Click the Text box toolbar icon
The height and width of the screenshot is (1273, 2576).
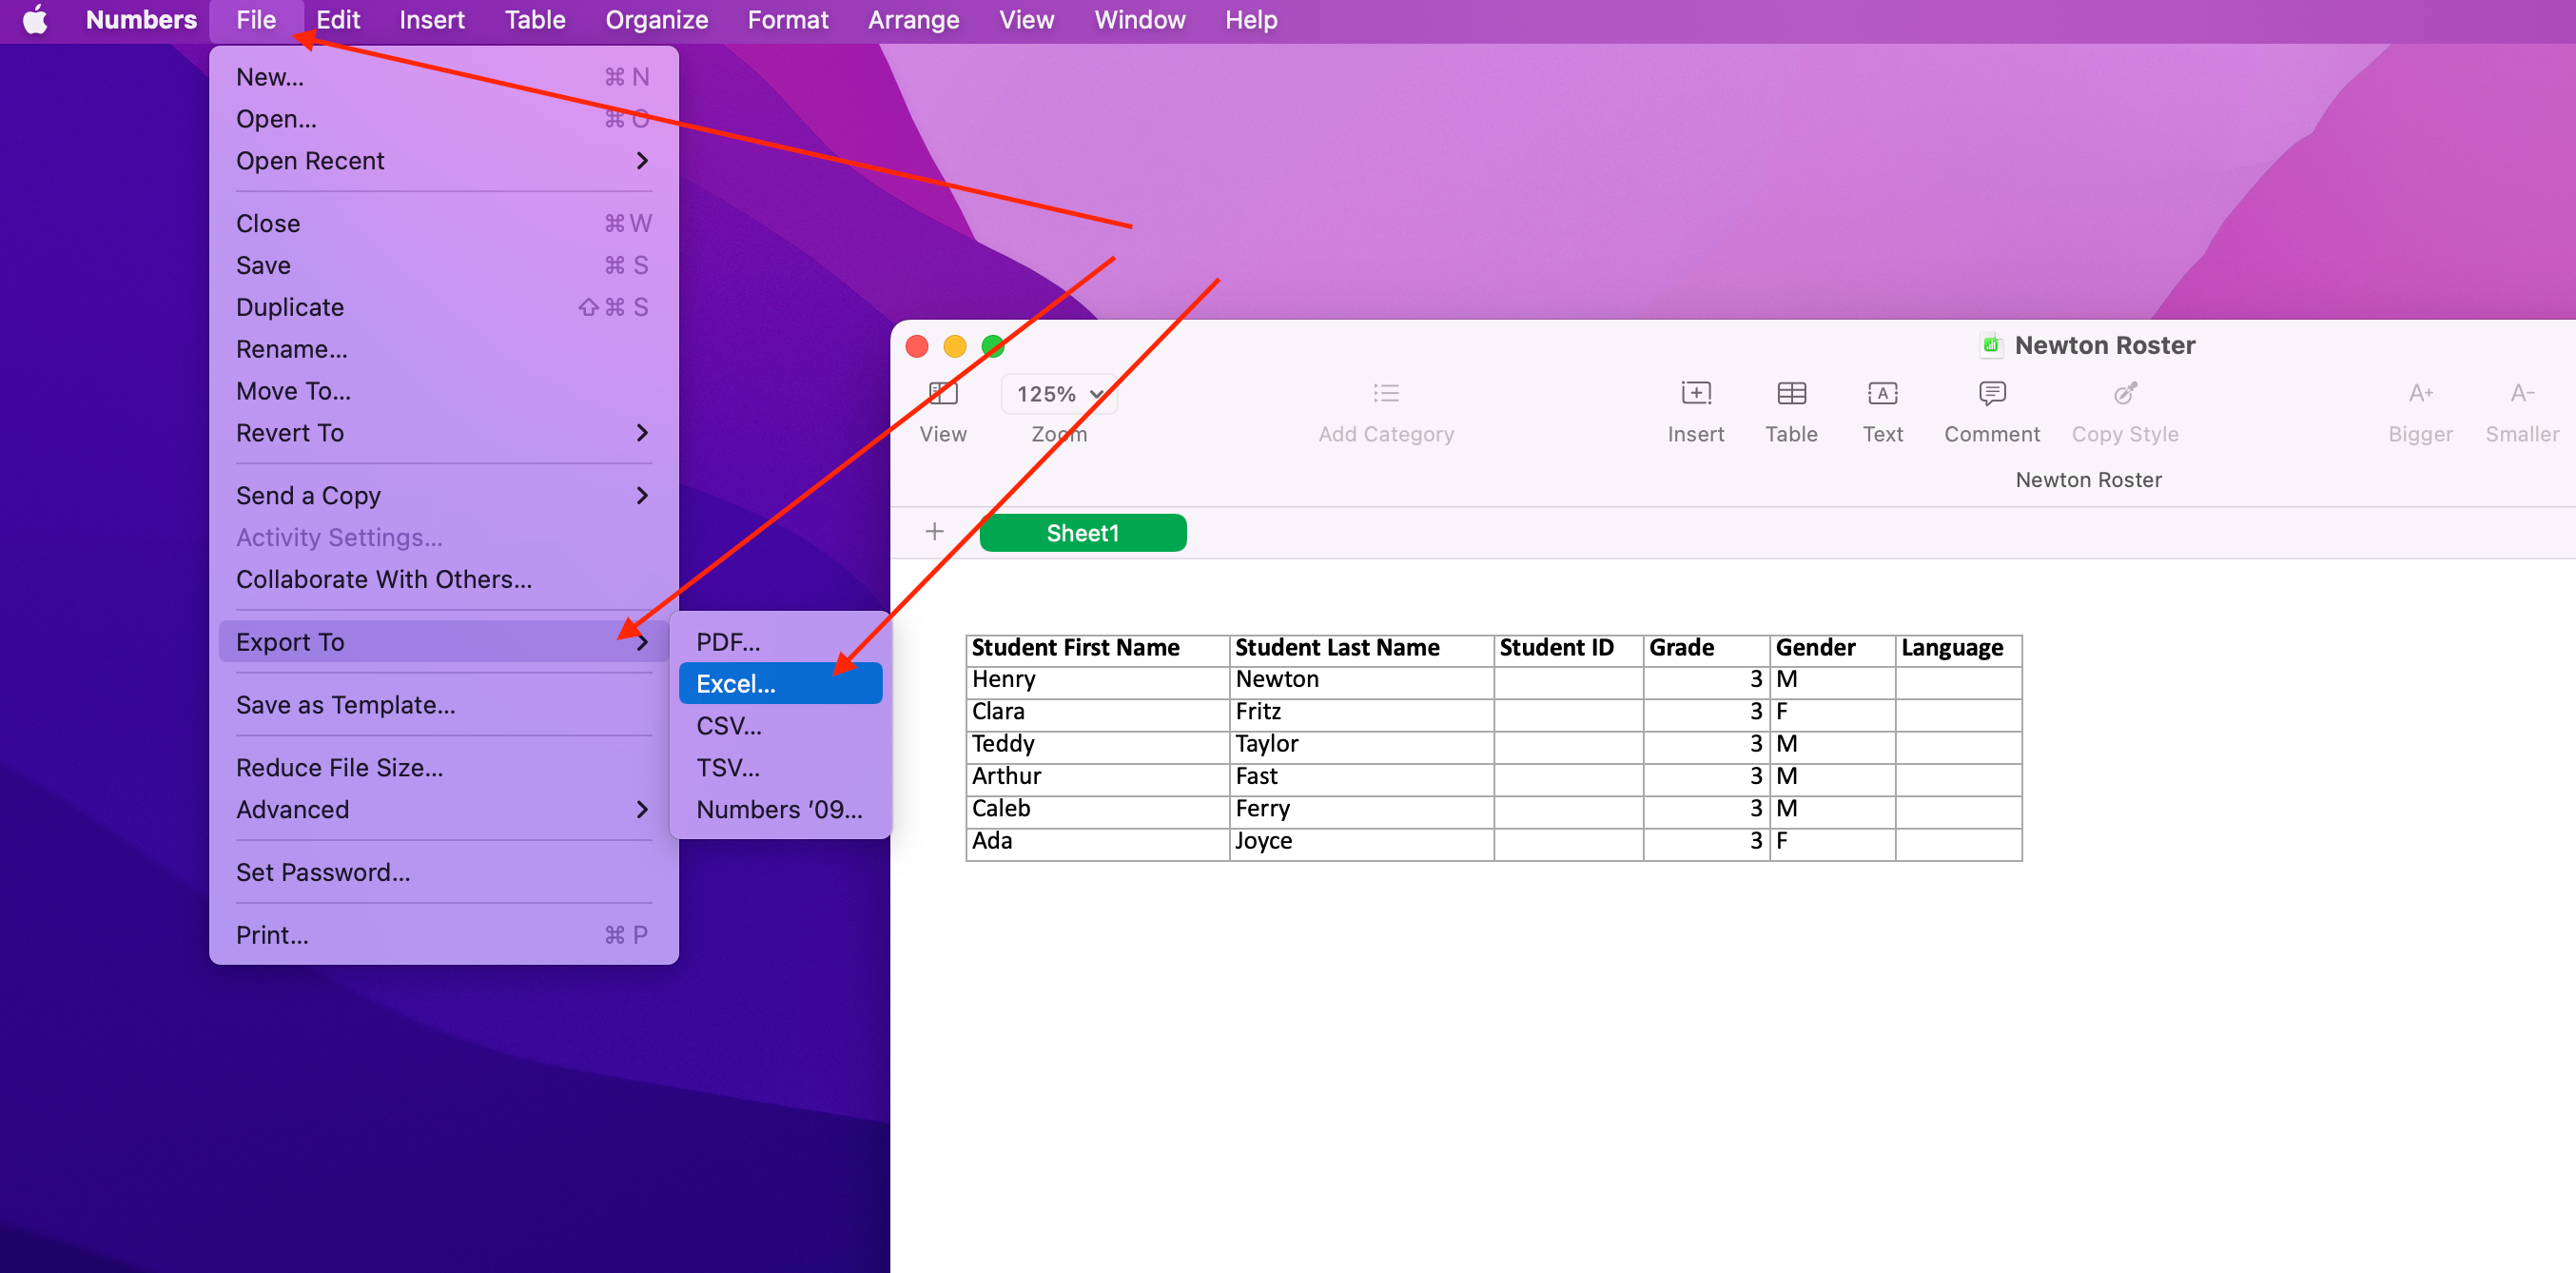pos(1882,394)
